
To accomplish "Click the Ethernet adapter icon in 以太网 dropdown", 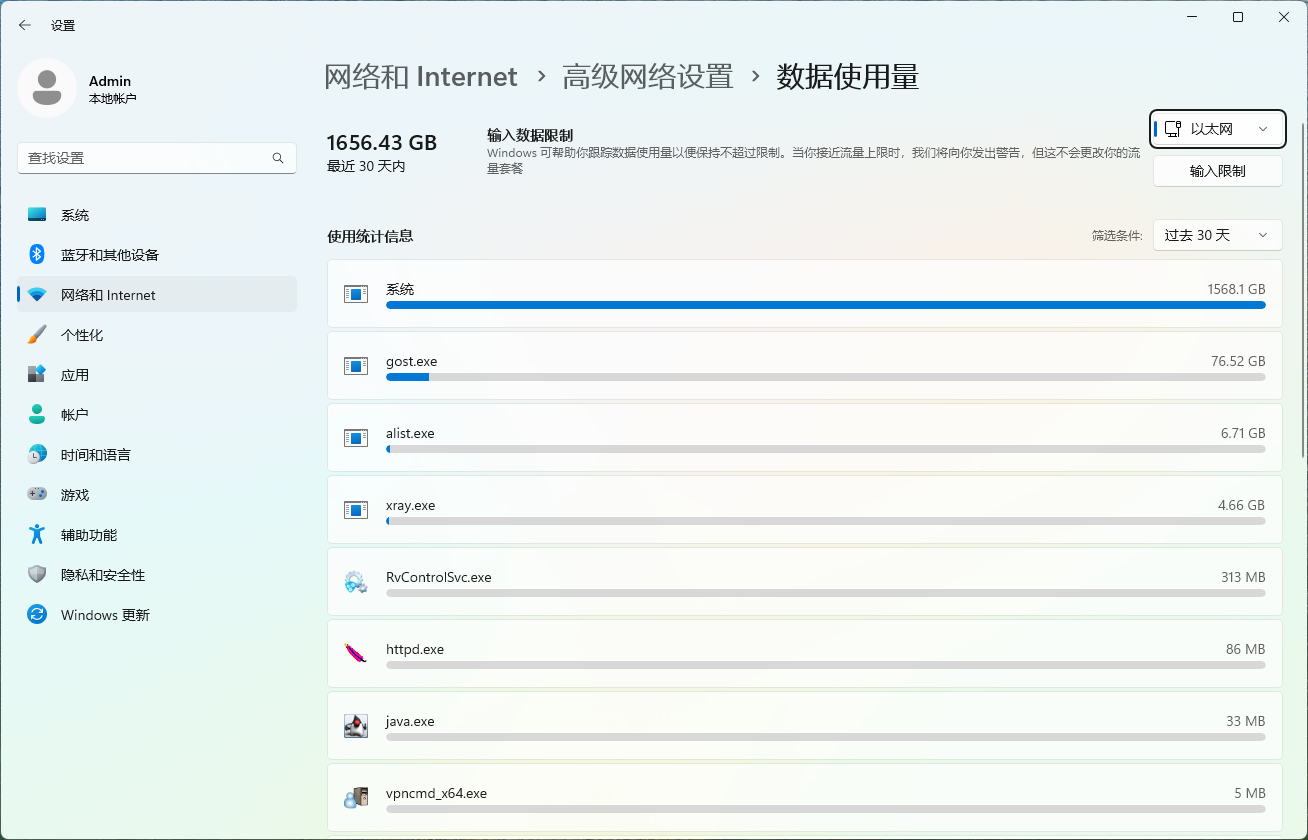I will pyautogui.click(x=1173, y=129).
